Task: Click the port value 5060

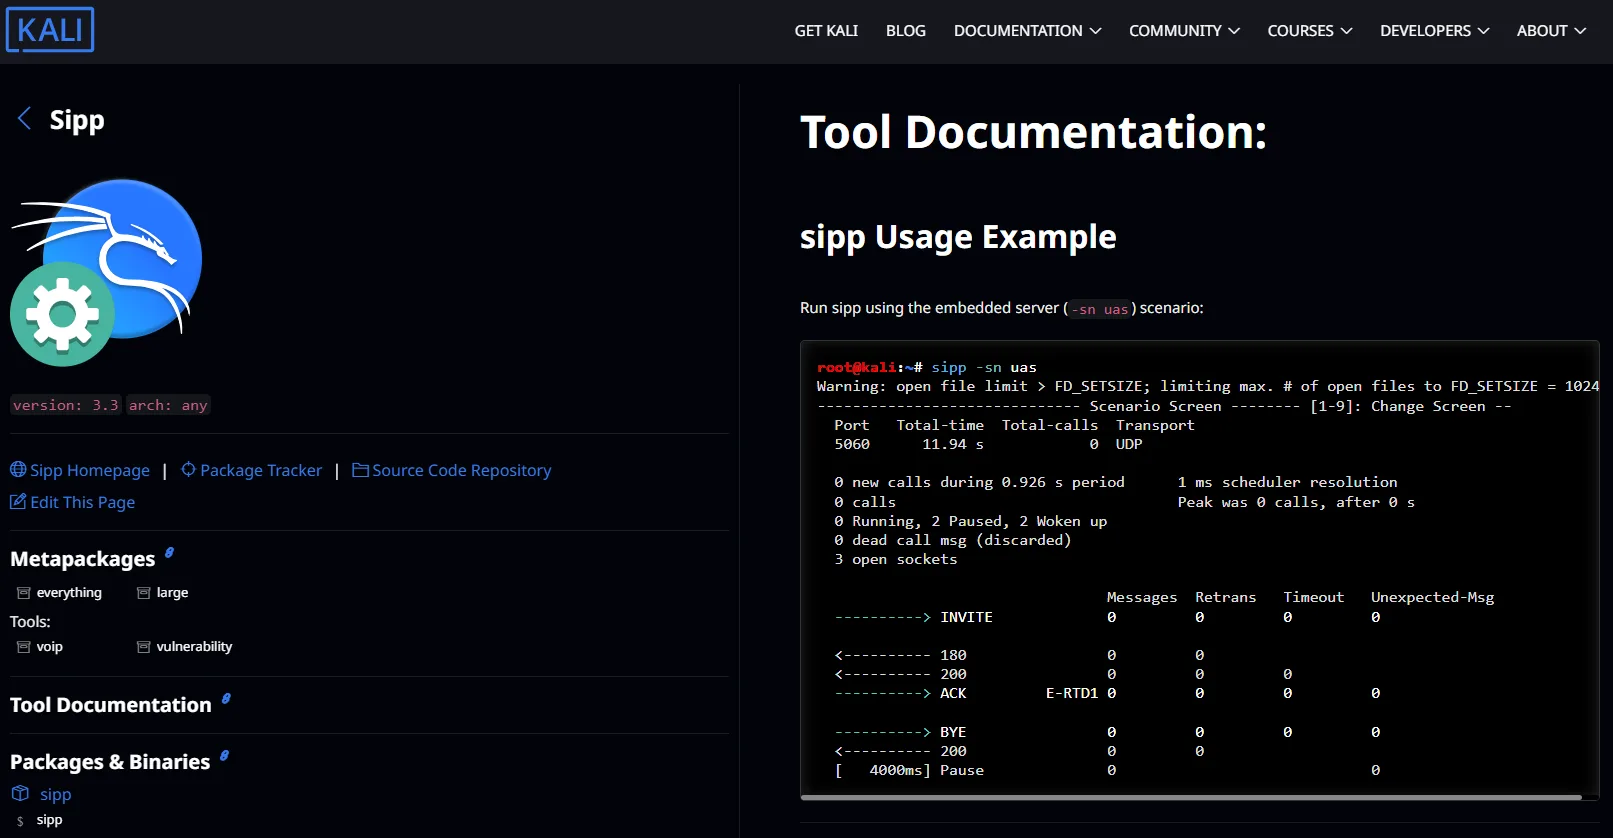Action: 852,444
